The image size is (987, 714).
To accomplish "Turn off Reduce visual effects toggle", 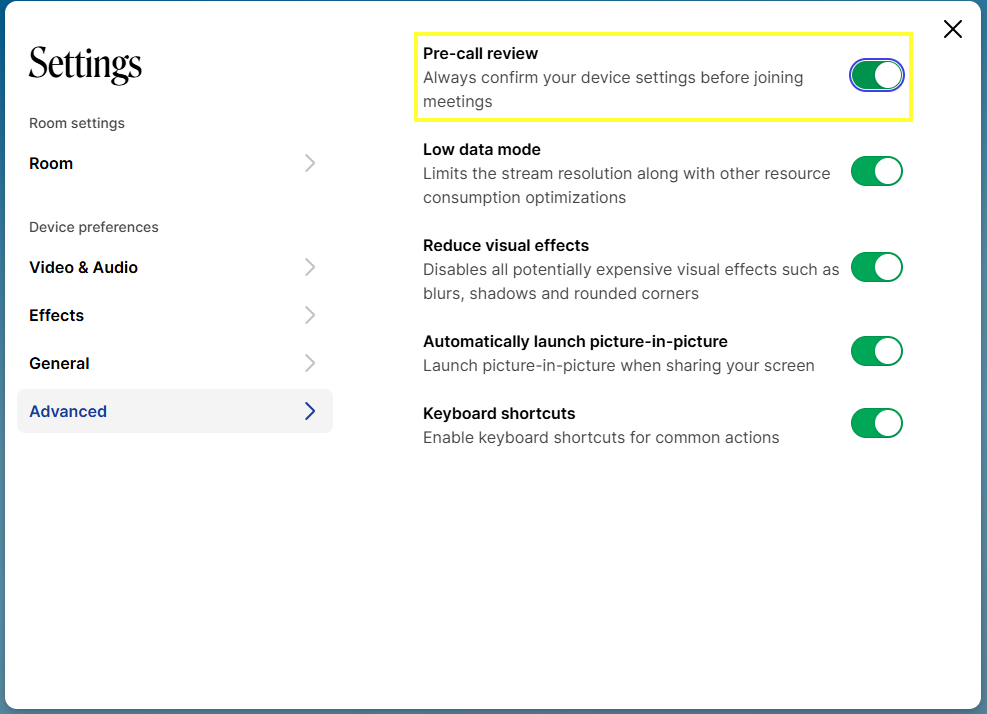I will pyautogui.click(x=876, y=267).
